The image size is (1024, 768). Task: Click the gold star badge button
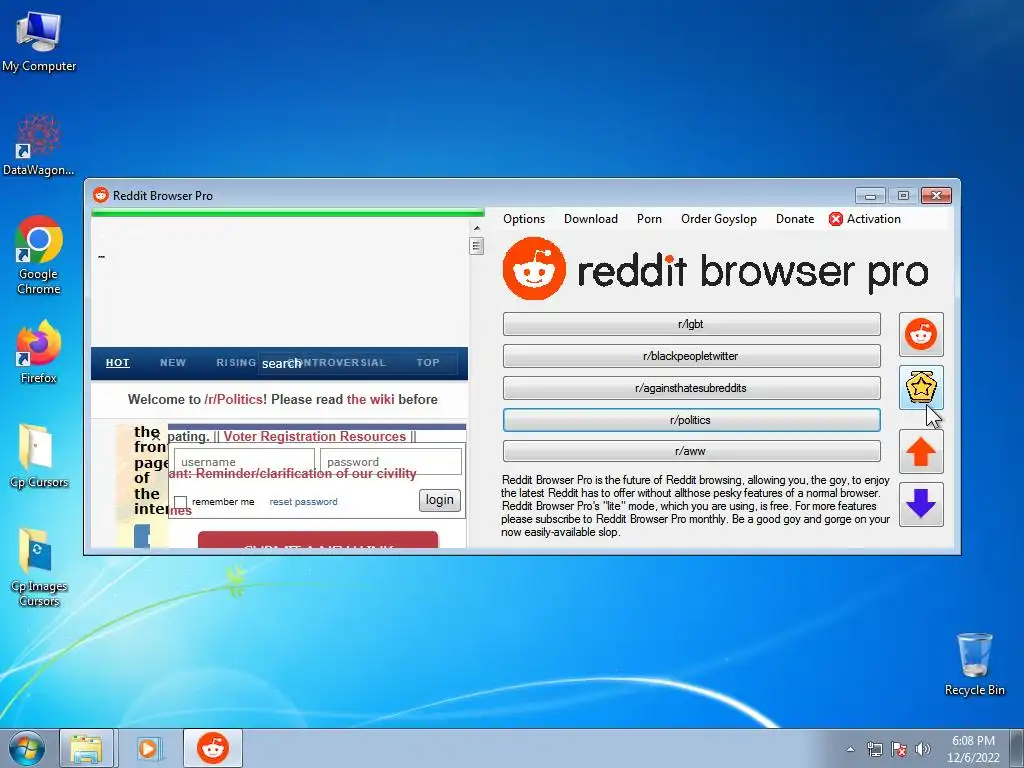pos(921,388)
